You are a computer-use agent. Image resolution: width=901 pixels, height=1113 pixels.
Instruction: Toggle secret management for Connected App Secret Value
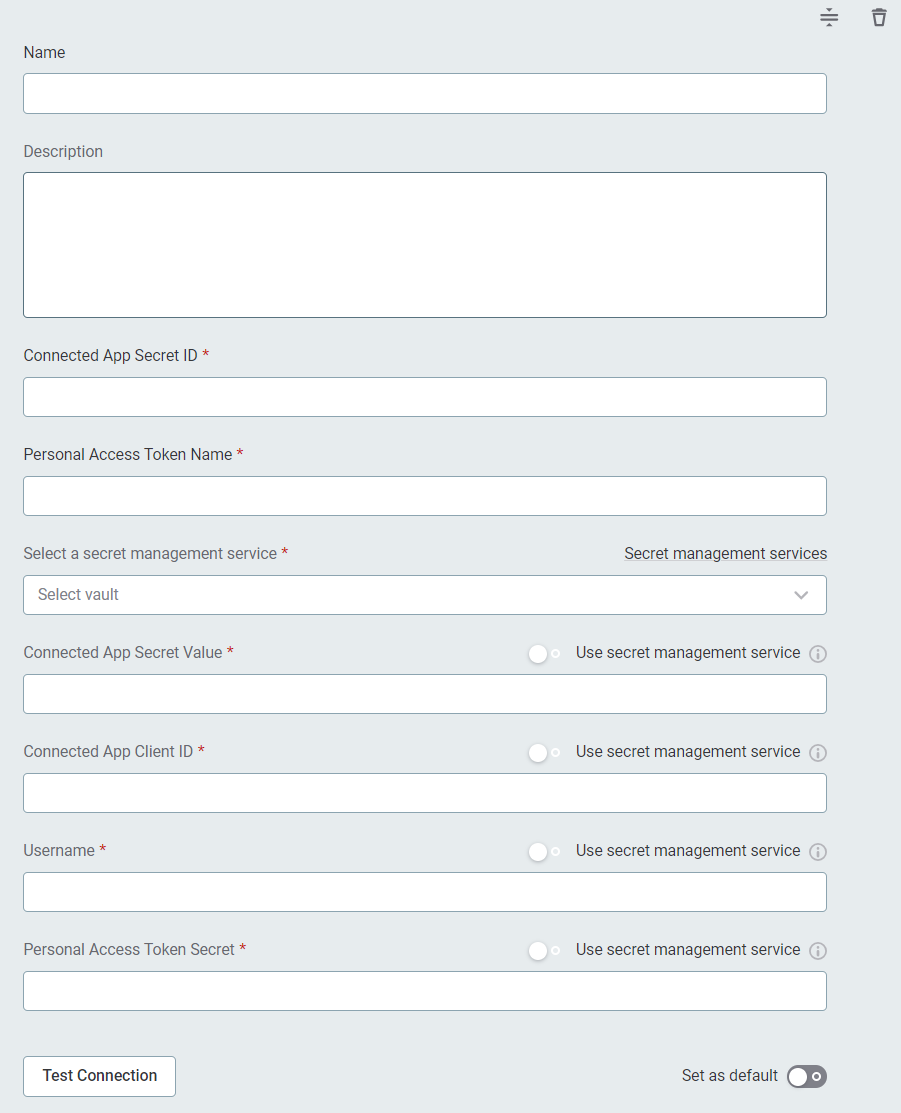[544, 653]
